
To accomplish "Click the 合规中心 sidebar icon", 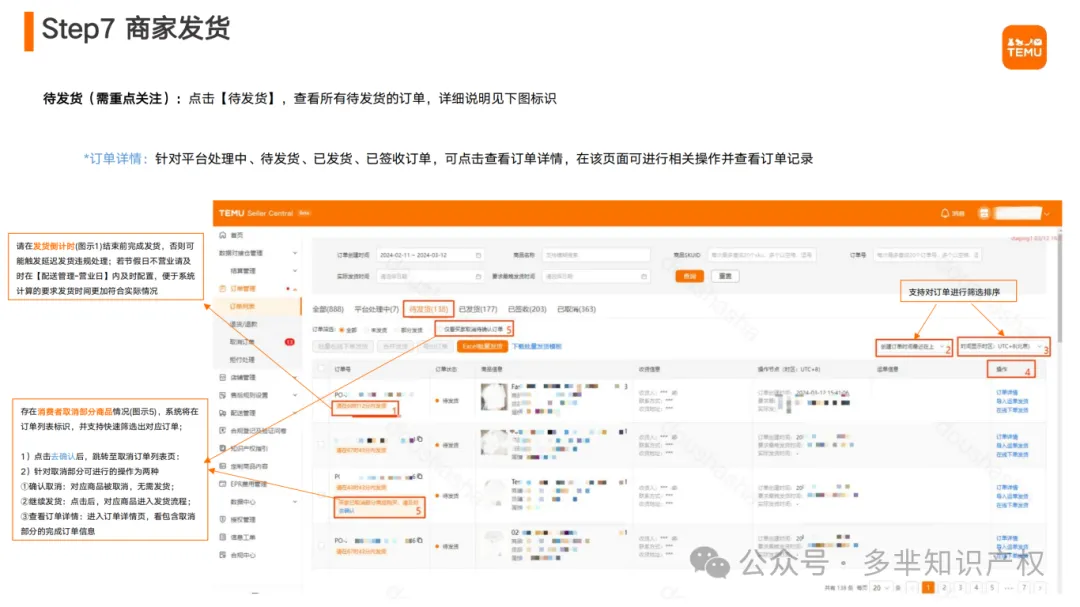I will [x=222, y=555].
